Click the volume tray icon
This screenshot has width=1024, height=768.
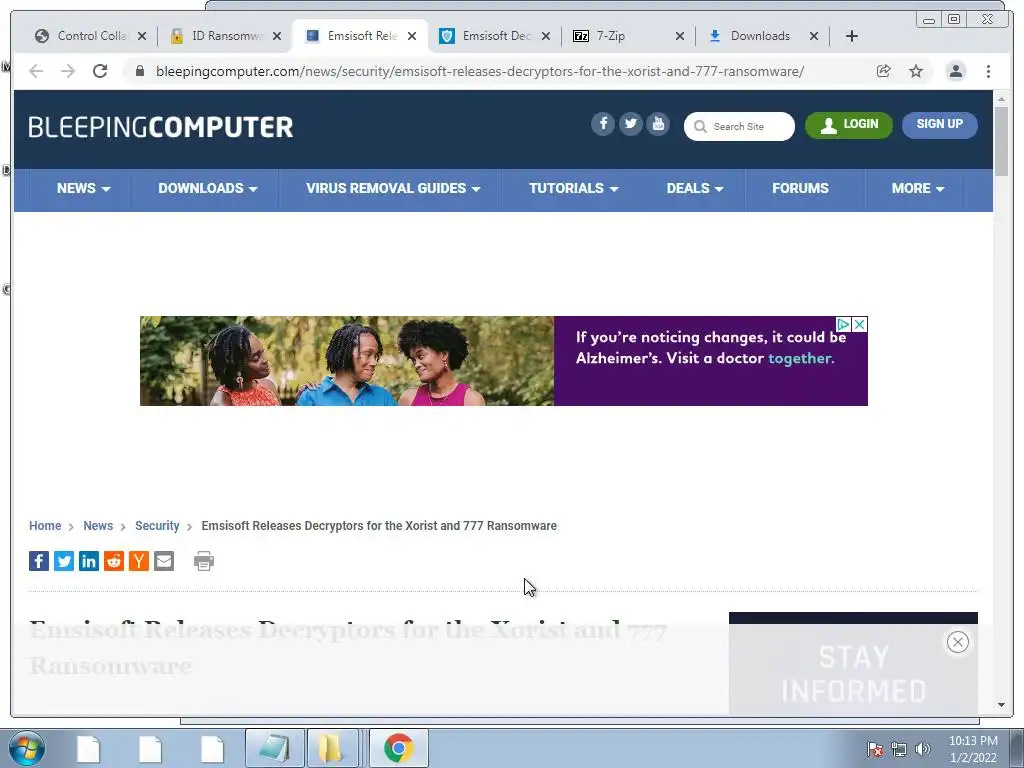click(923, 749)
